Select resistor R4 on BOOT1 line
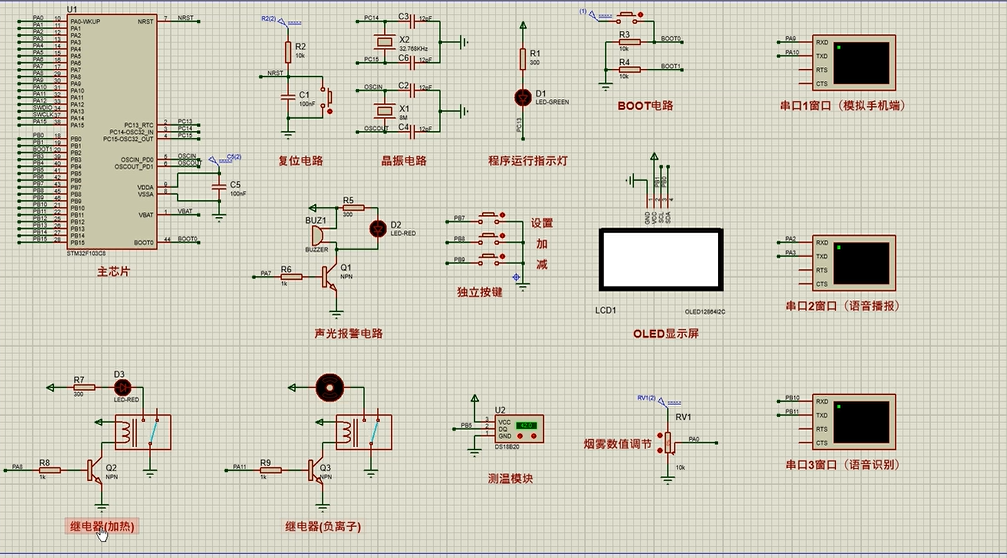 [629, 70]
